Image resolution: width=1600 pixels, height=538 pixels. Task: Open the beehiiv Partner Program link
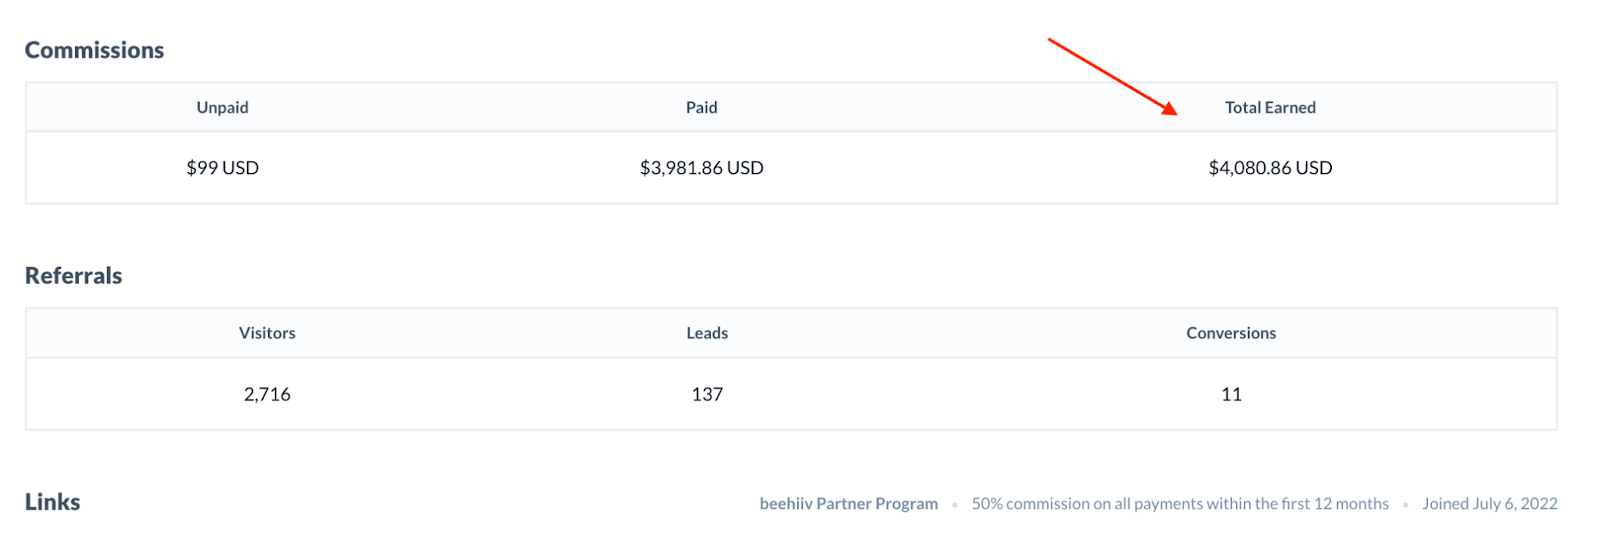tap(848, 504)
